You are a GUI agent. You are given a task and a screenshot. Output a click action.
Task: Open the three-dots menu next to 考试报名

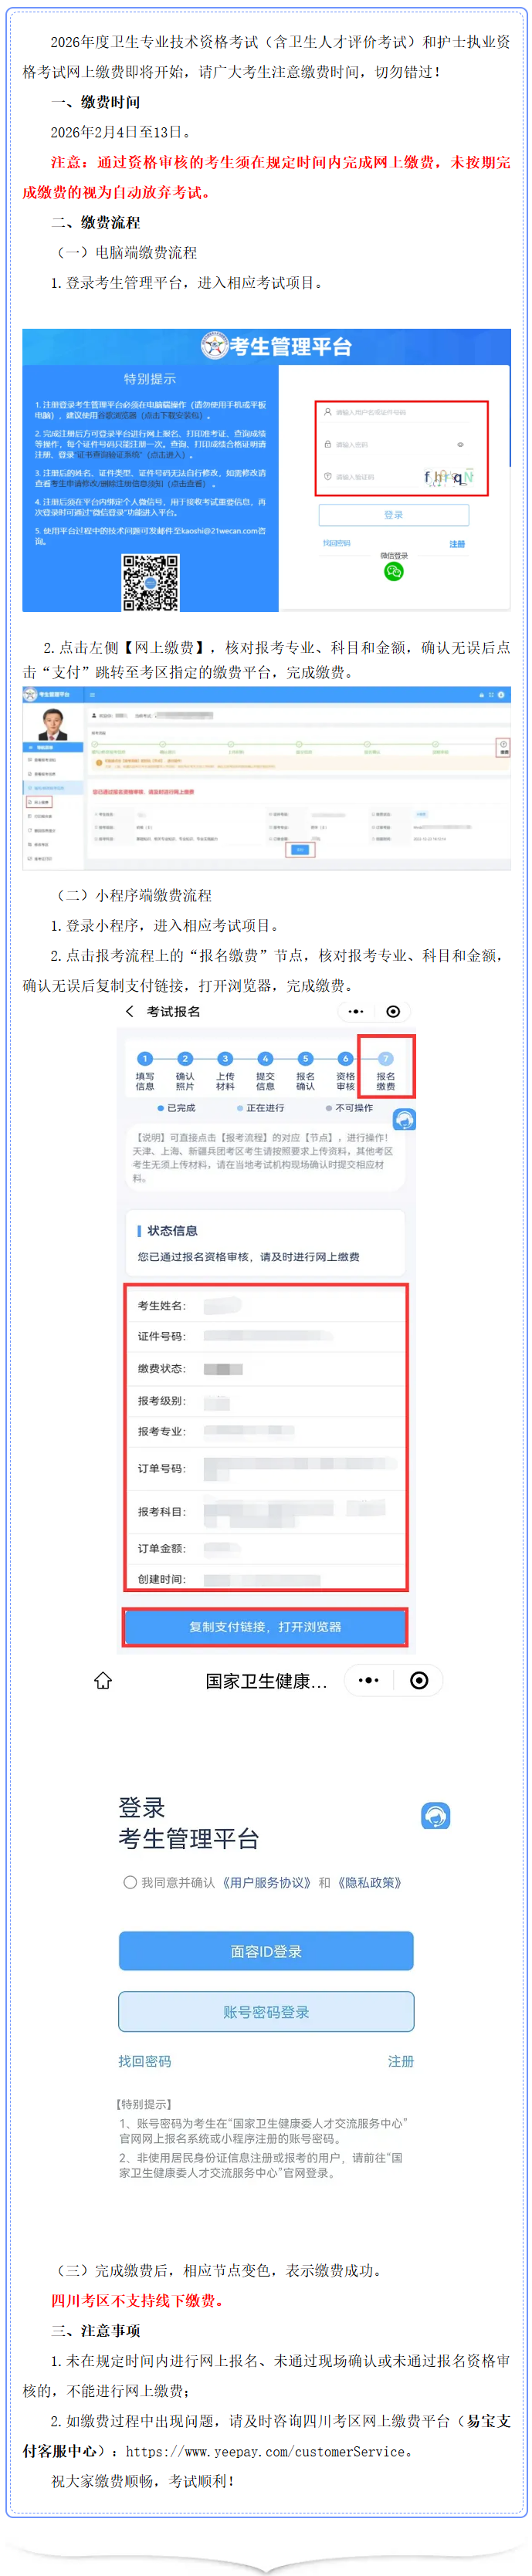356,1011
